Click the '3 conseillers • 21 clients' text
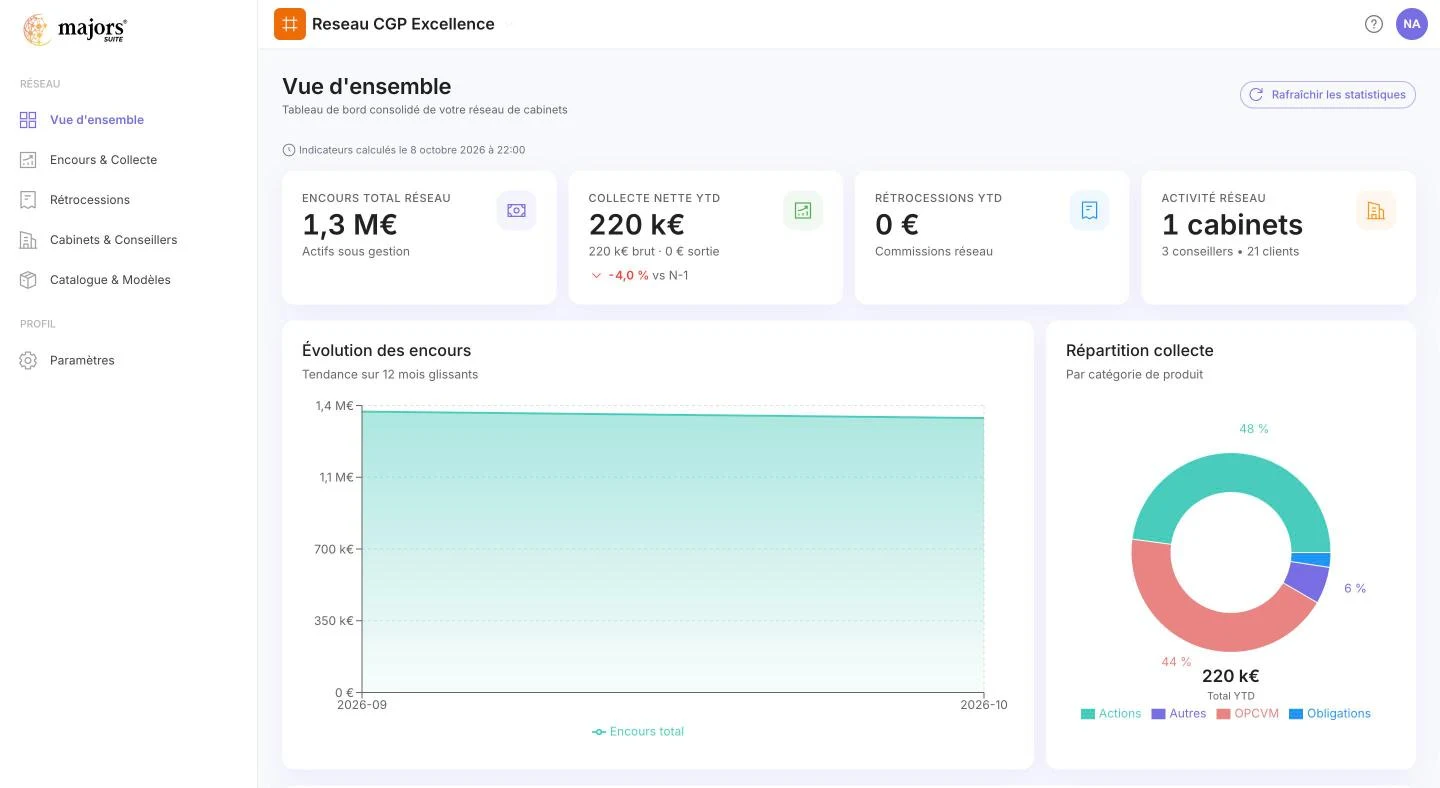Viewport: 1440px width, 788px height. (1230, 252)
